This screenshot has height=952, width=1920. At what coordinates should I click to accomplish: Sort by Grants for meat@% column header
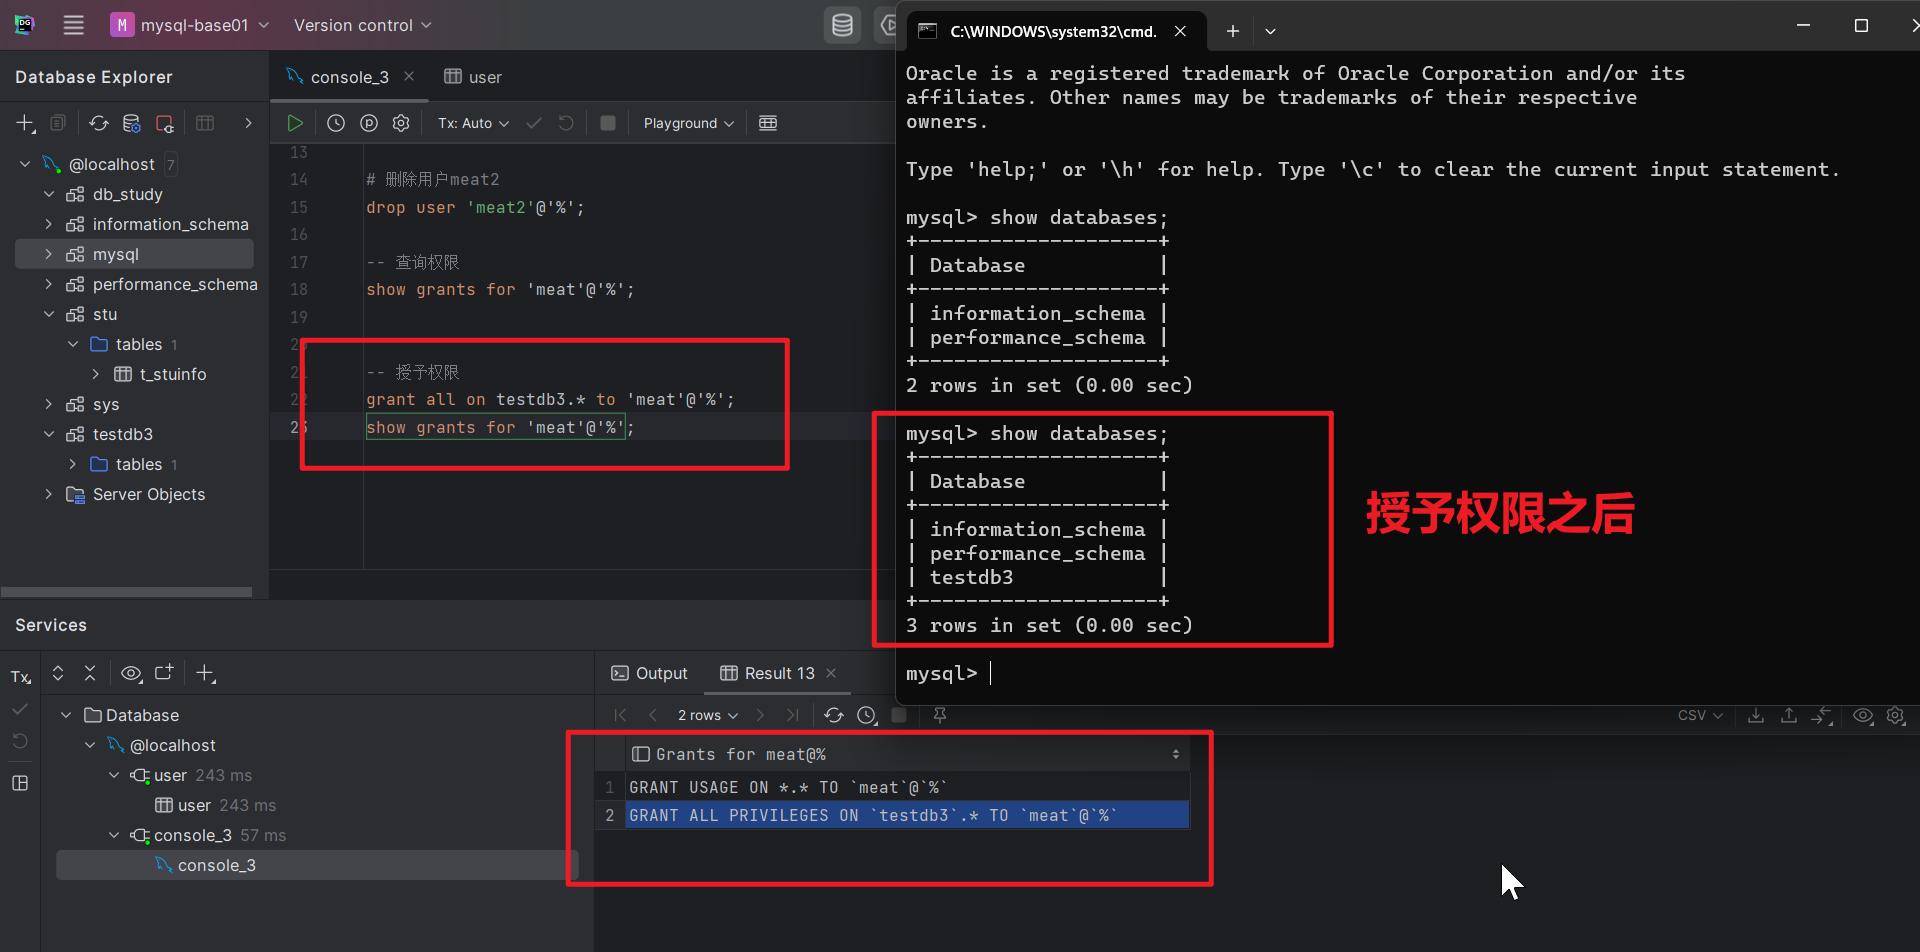[x=907, y=754]
